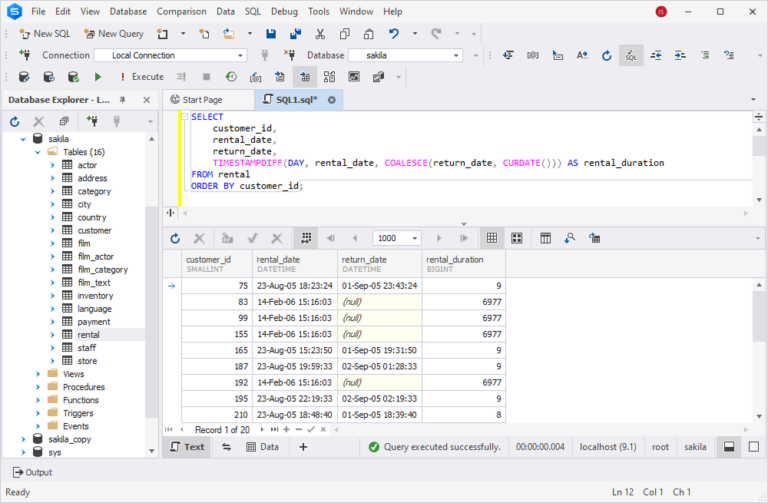768x503 pixels.
Task: Close the SQL1.sql tab
Action: pyautogui.click(x=330, y=100)
